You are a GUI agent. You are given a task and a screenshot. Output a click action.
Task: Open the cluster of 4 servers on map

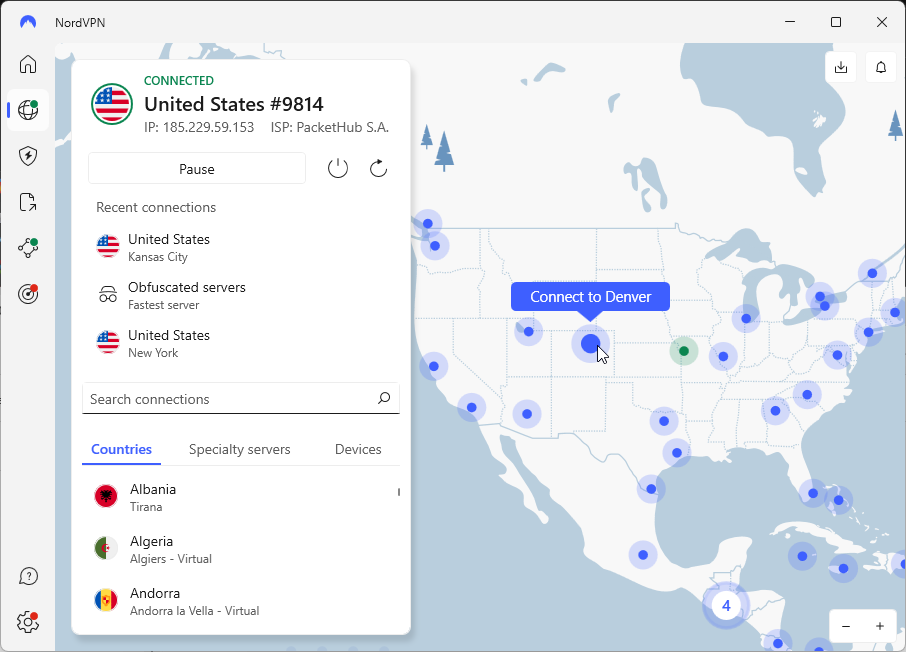726,605
